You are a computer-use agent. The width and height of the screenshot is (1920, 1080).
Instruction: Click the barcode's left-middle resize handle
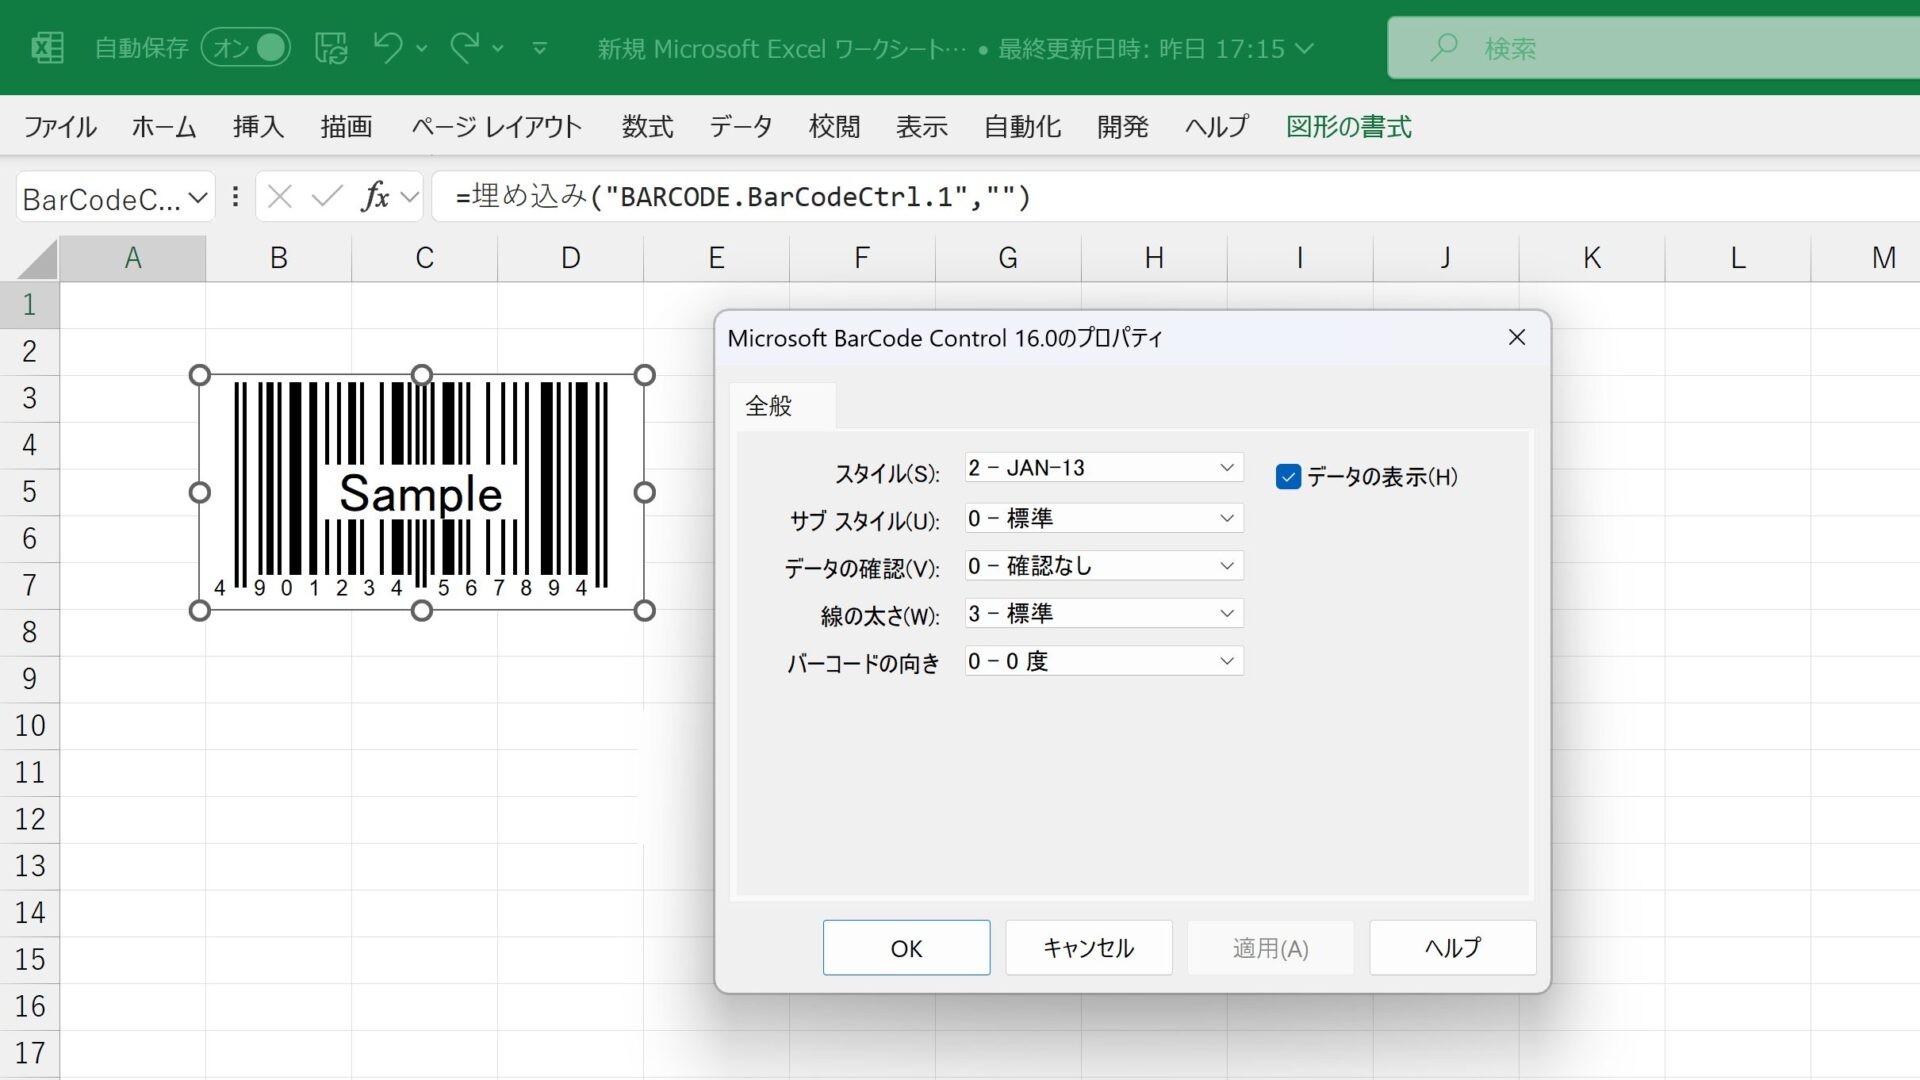[x=200, y=492]
